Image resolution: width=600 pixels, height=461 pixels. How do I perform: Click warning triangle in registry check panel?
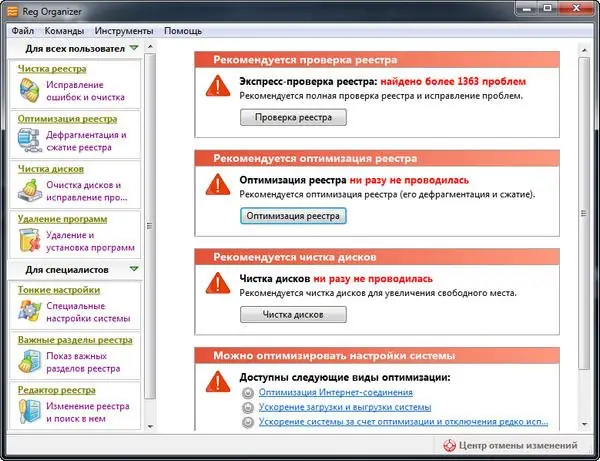click(x=218, y=86)
